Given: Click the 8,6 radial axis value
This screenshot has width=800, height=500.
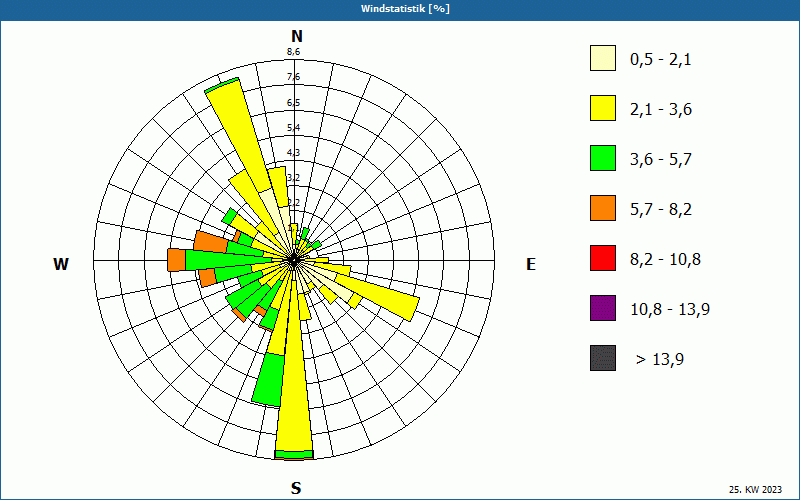Looking at the screenshot, I should click(293, 52).
